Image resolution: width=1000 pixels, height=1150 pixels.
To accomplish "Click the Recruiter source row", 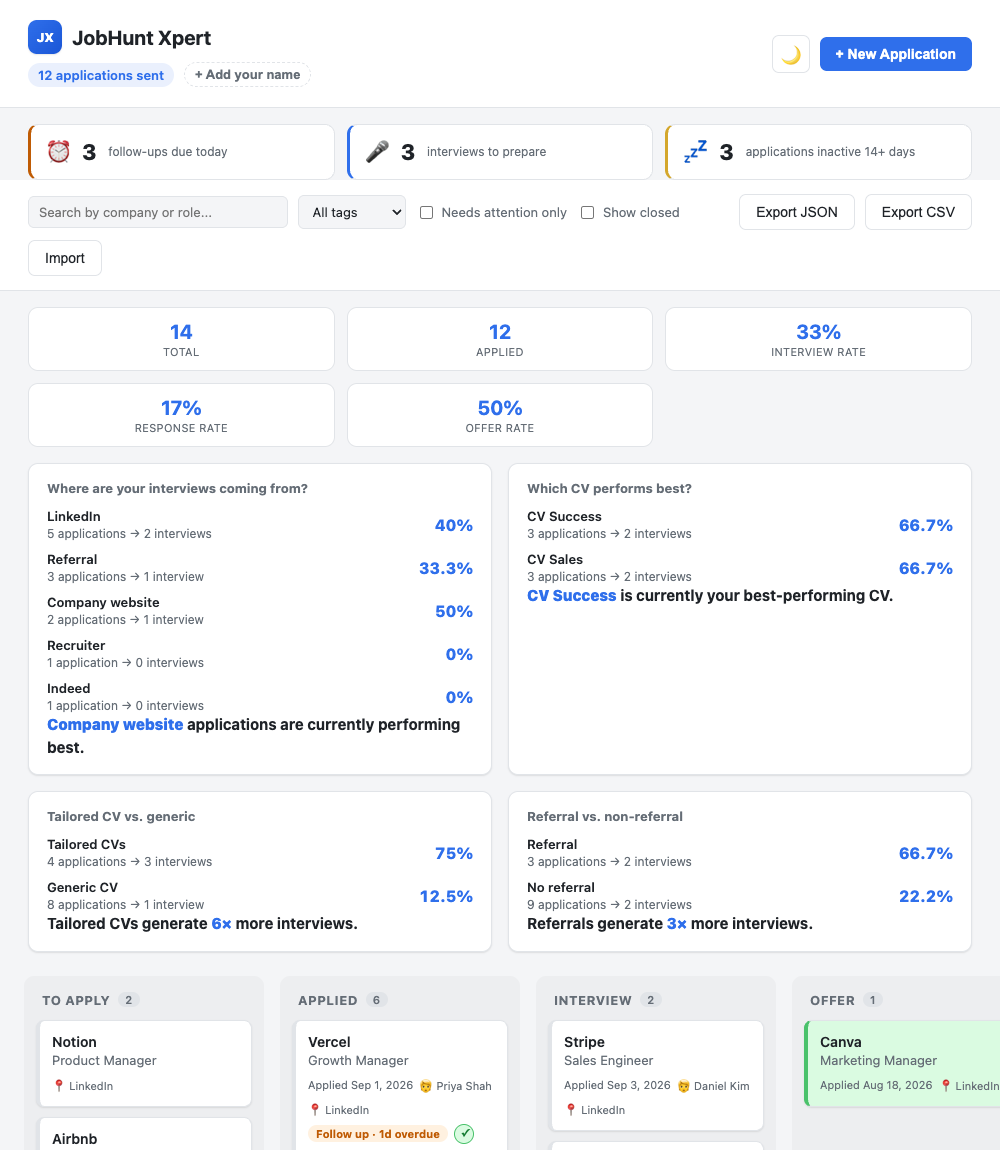I will point(260,654).
